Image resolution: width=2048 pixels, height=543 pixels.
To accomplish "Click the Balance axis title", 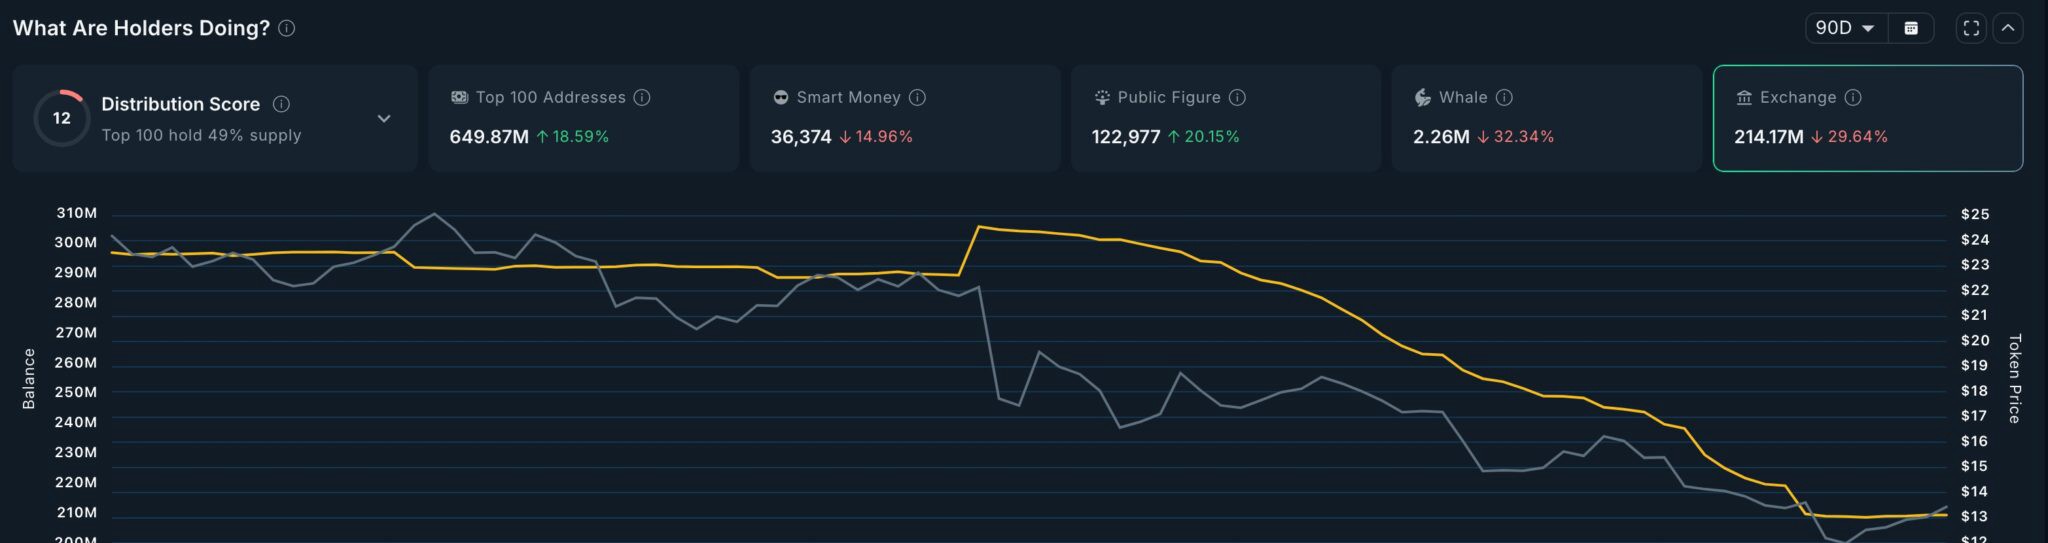I will click(29, 379).
